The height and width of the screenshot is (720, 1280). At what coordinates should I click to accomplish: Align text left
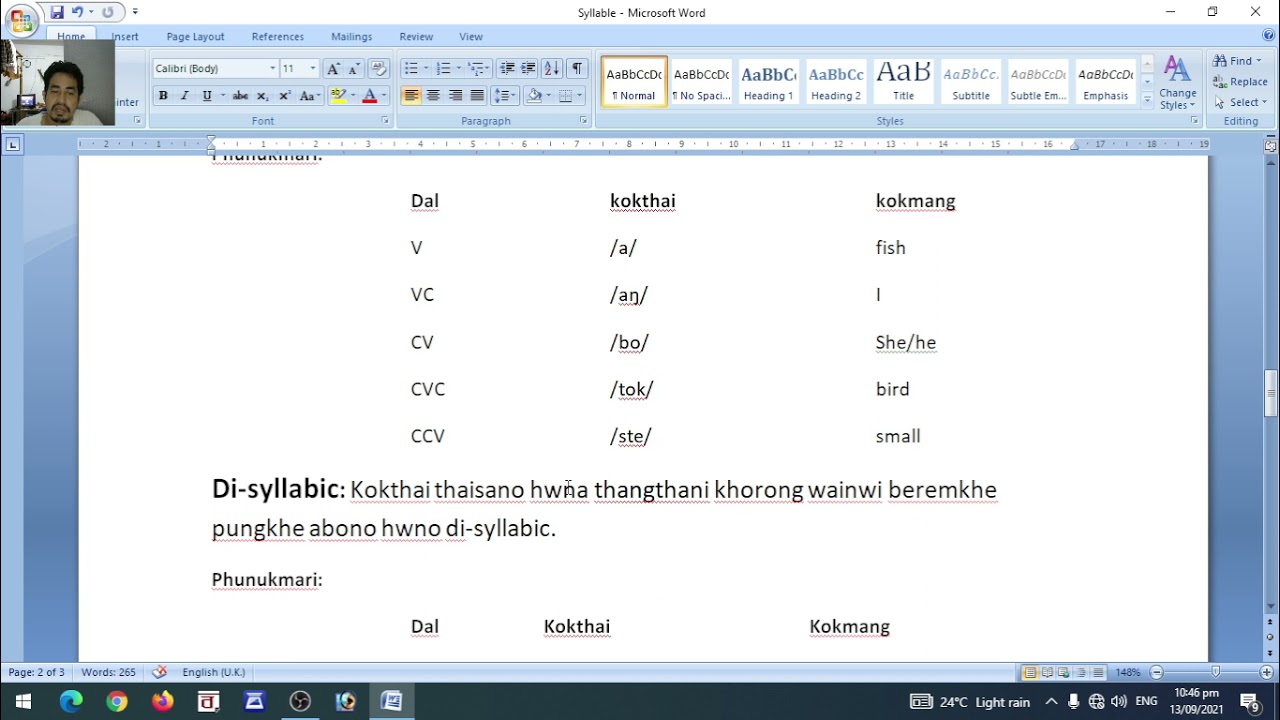click(411, 96)
